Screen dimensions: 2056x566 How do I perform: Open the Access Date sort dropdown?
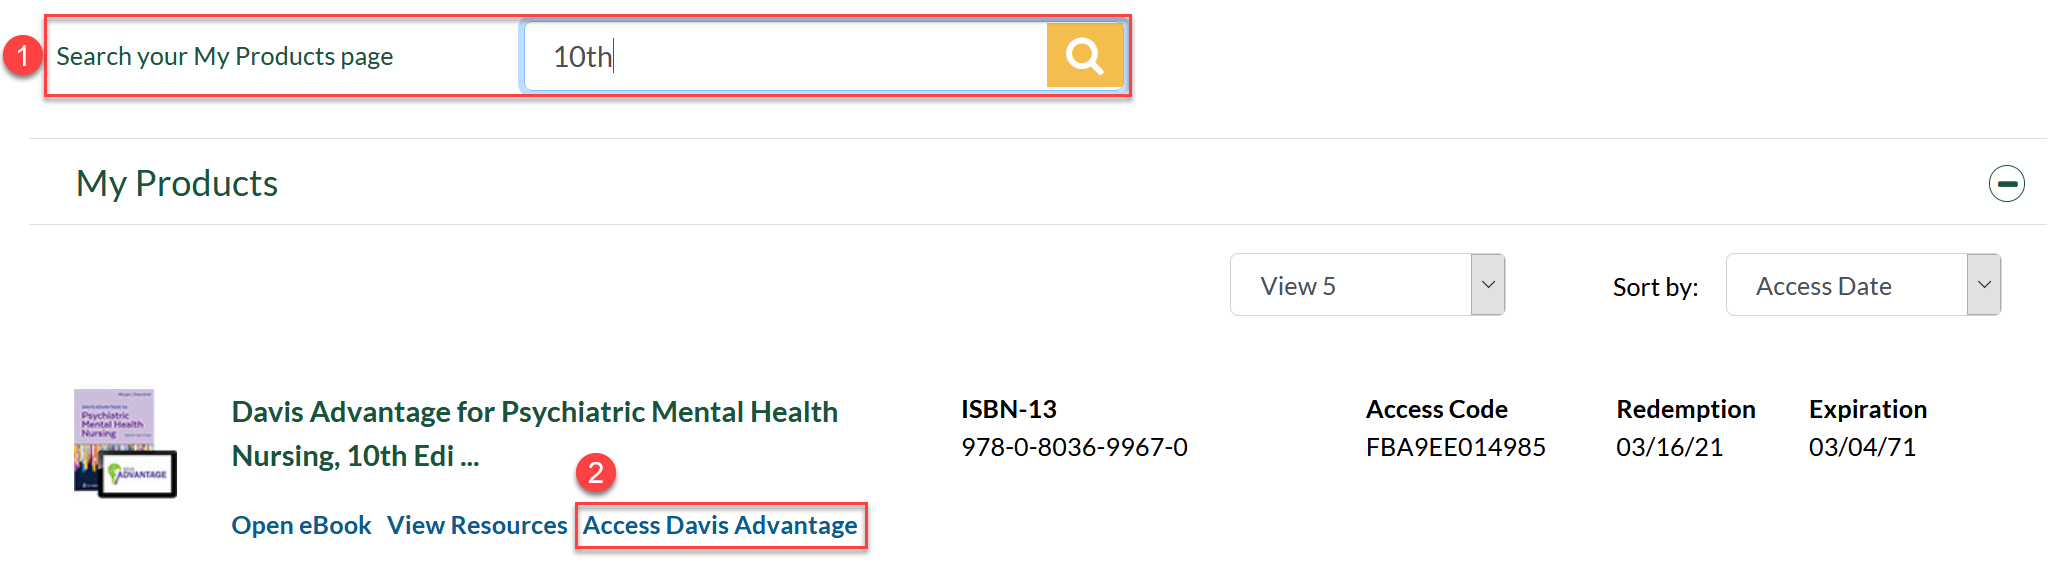1846,286
